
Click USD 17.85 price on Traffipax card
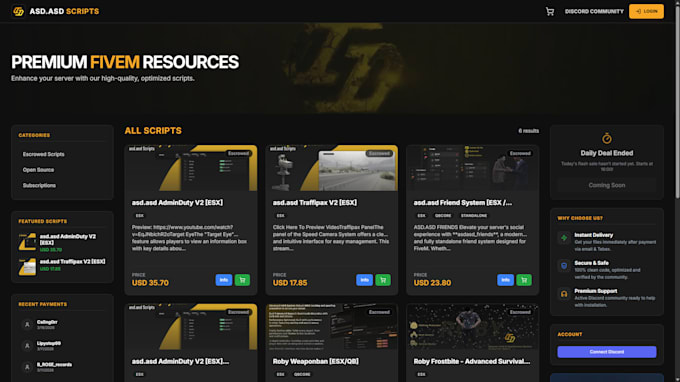(x=290, y=283)
